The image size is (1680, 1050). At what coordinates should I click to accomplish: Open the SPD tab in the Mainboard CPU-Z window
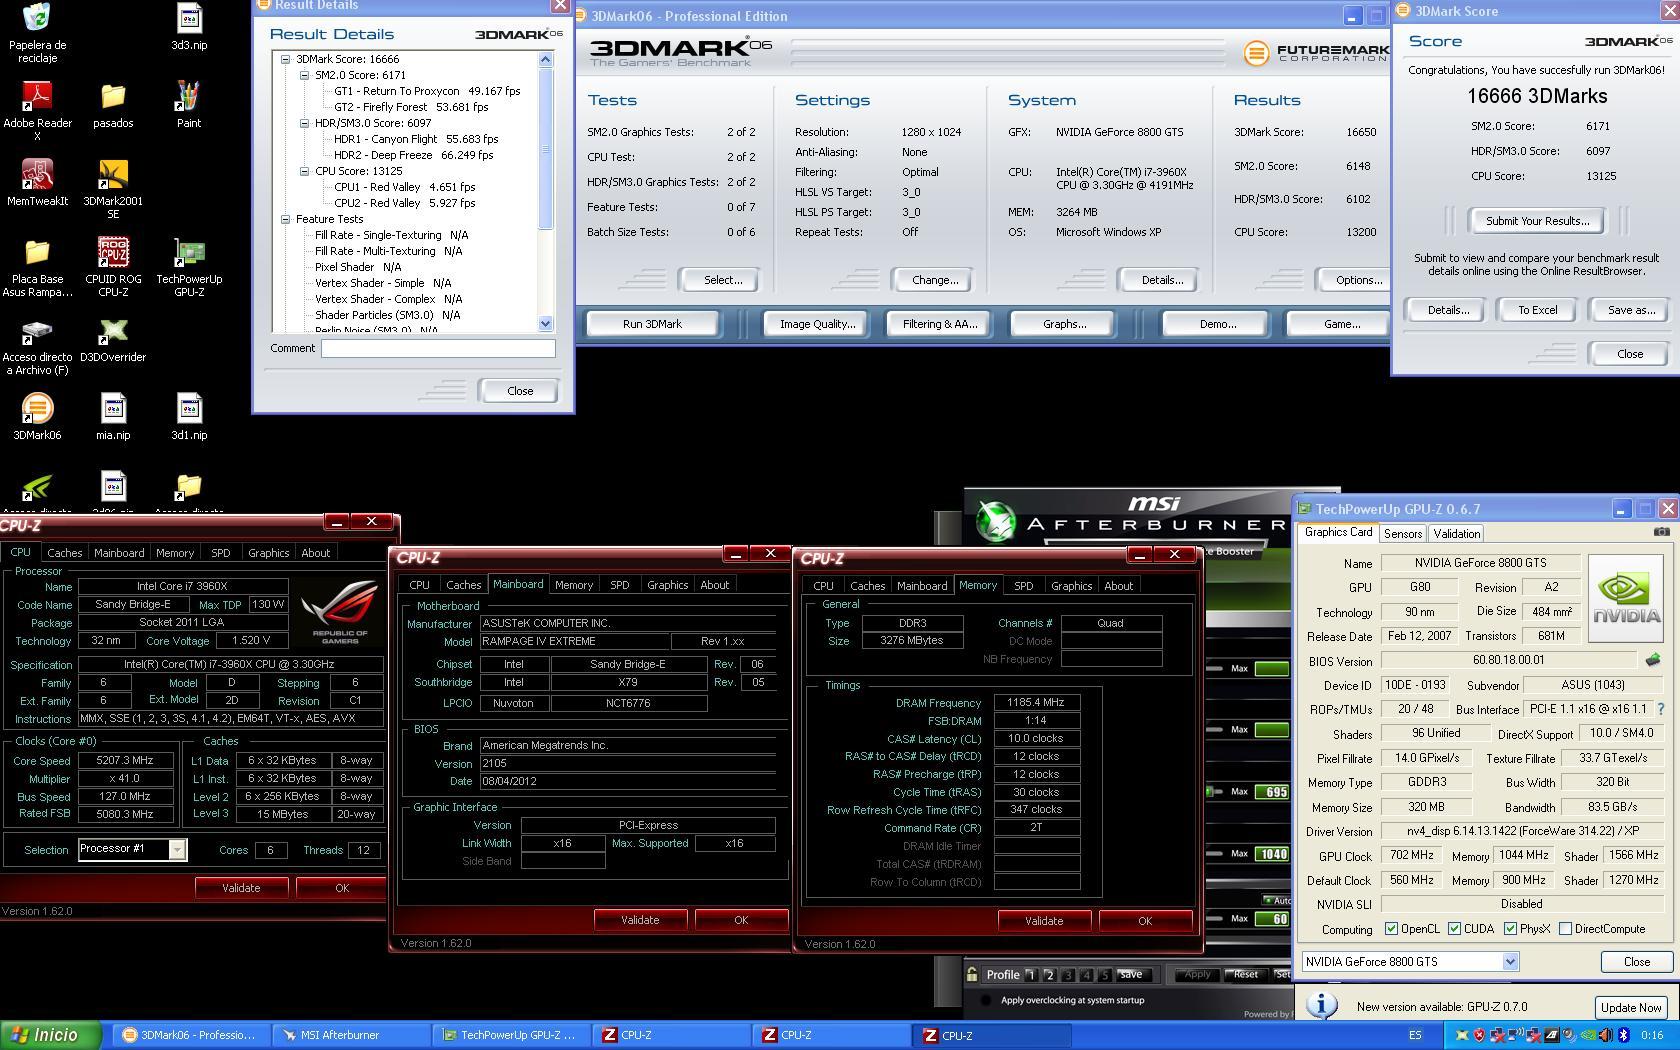pos(620,585)
